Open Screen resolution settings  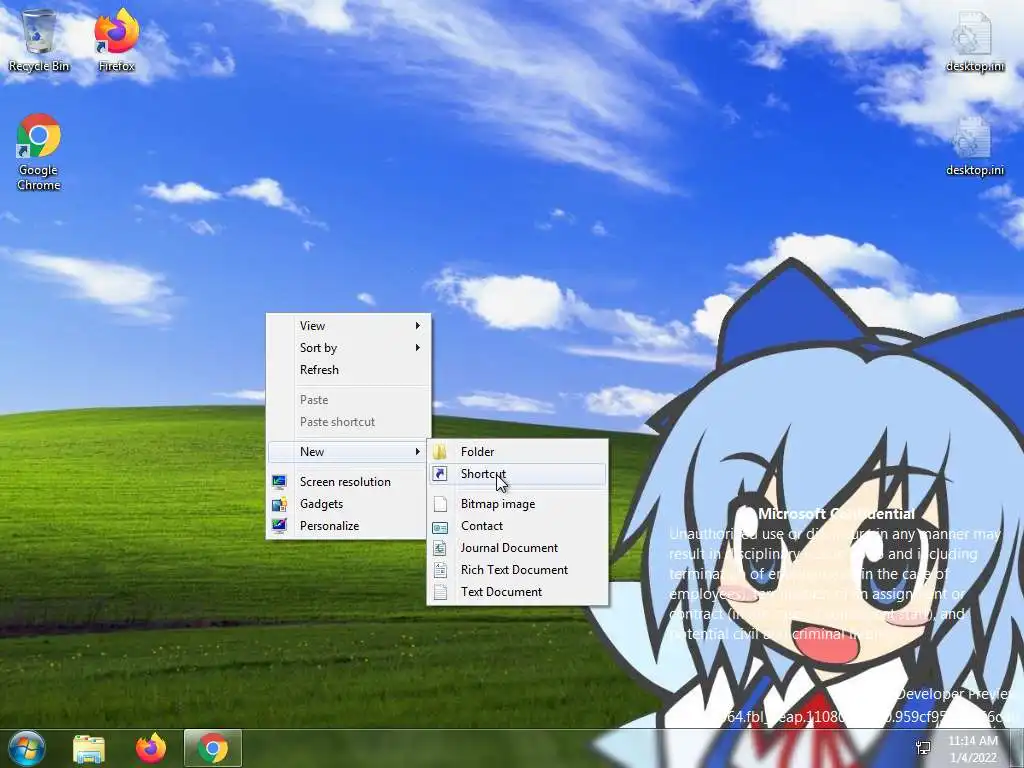347,481
